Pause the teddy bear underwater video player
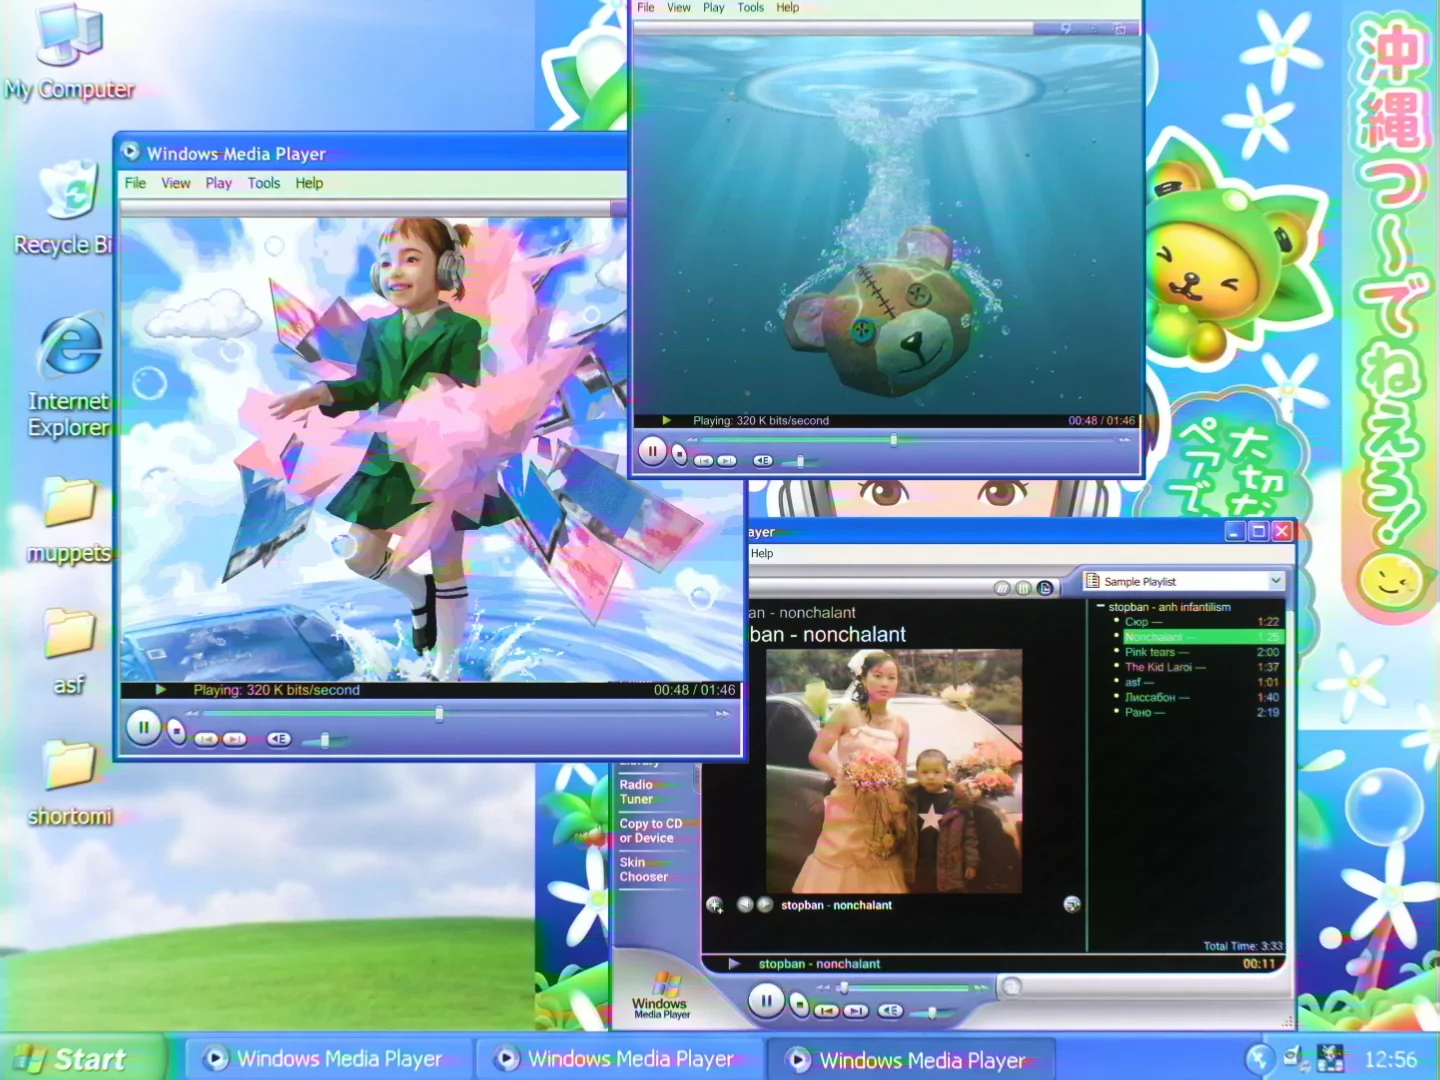The image size is (1440, 1080). 652,451
